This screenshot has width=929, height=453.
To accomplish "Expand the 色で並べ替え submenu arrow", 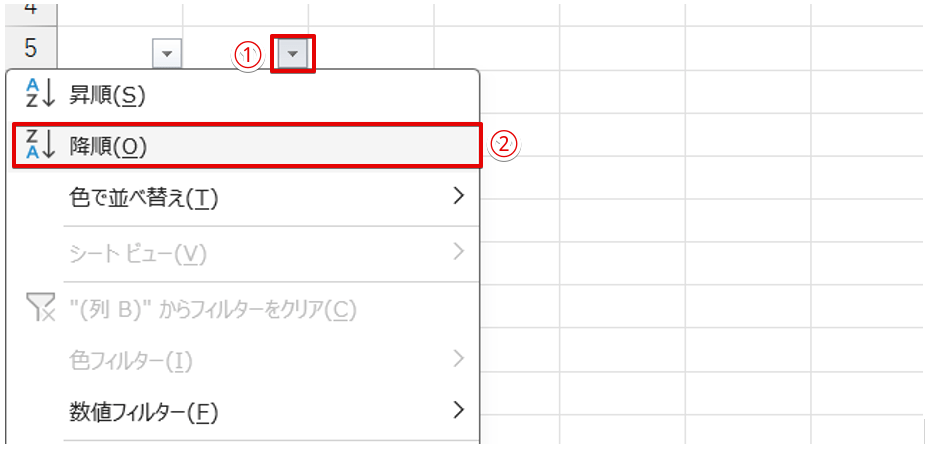I will click(458, 197).
